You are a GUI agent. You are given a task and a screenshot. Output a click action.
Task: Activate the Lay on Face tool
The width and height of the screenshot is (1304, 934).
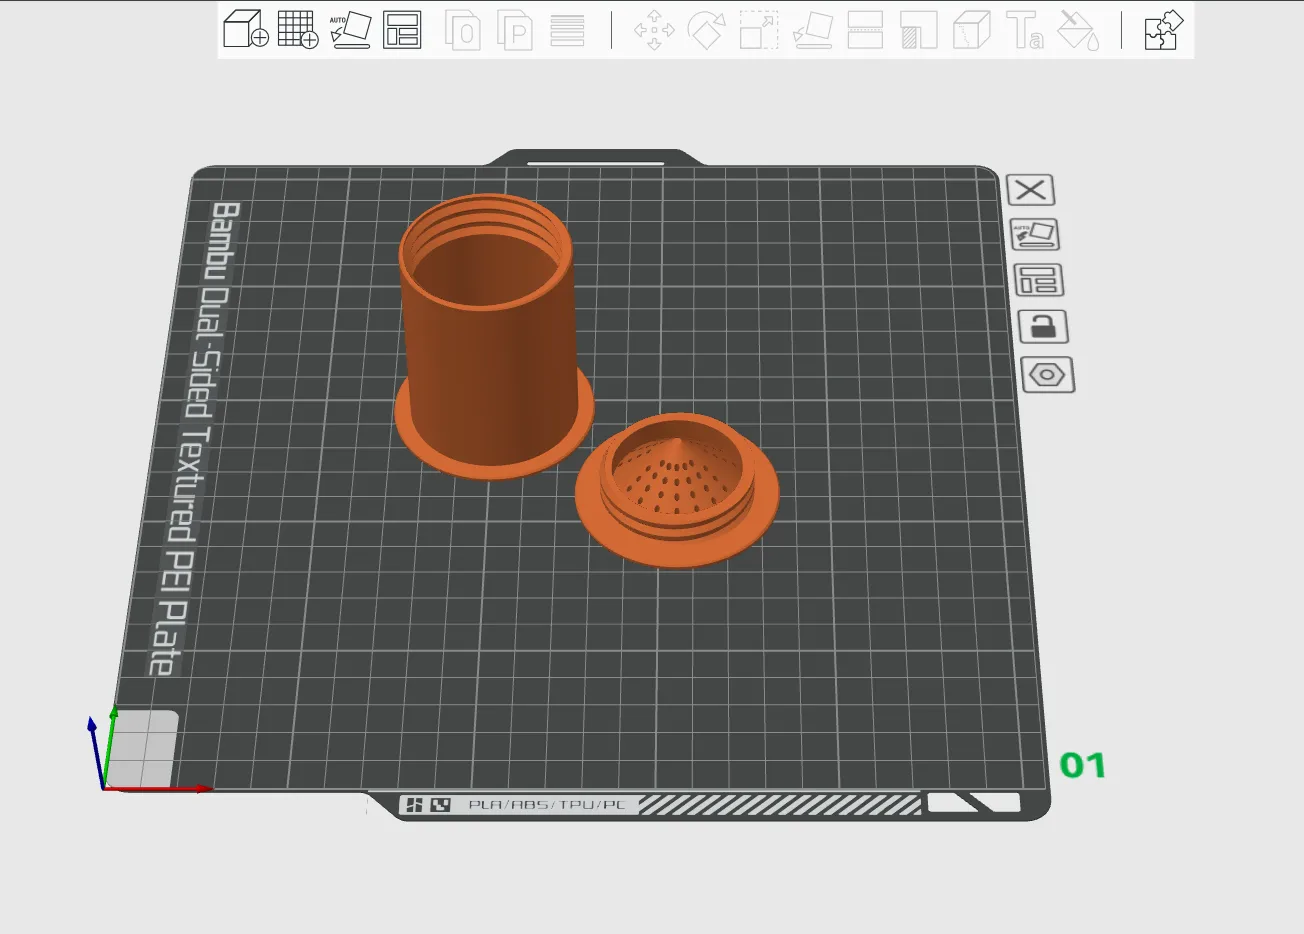pyautogui.click(x=812, y=30)
